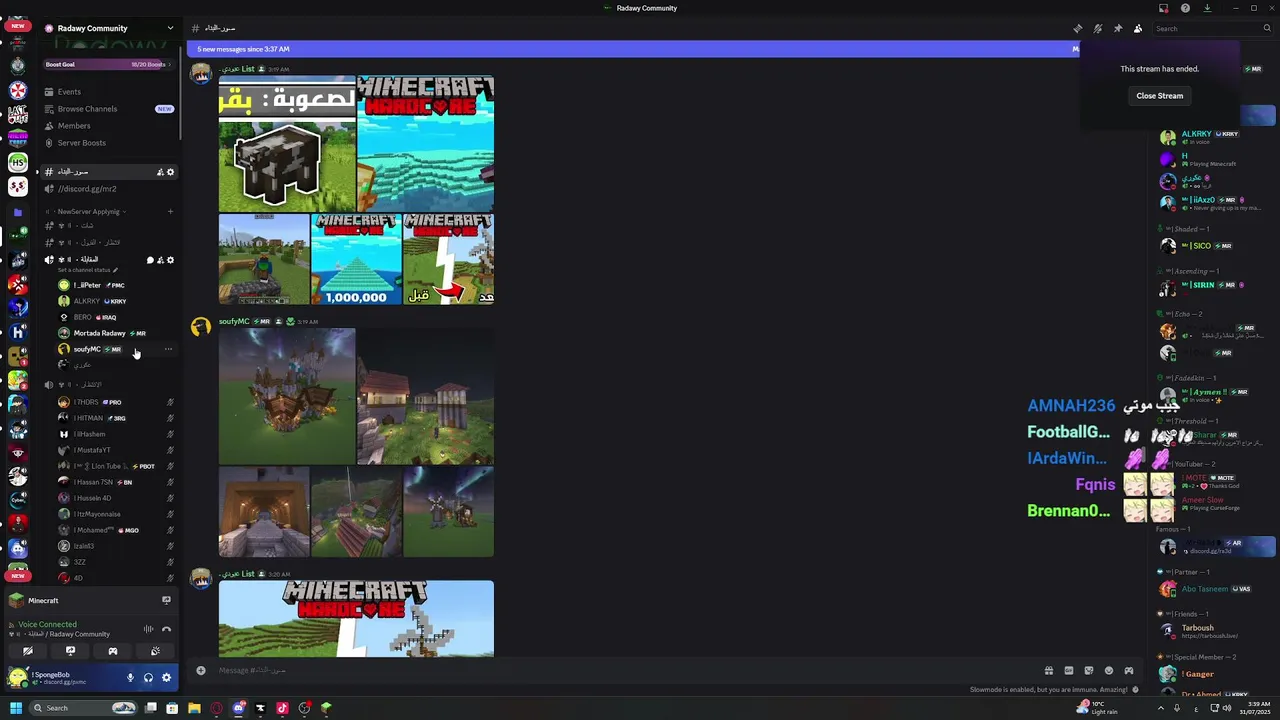Viewport: 1280px width, 720px height.
Task: Click the Windows taskbar Search box
Action: (x=83, y=708)
